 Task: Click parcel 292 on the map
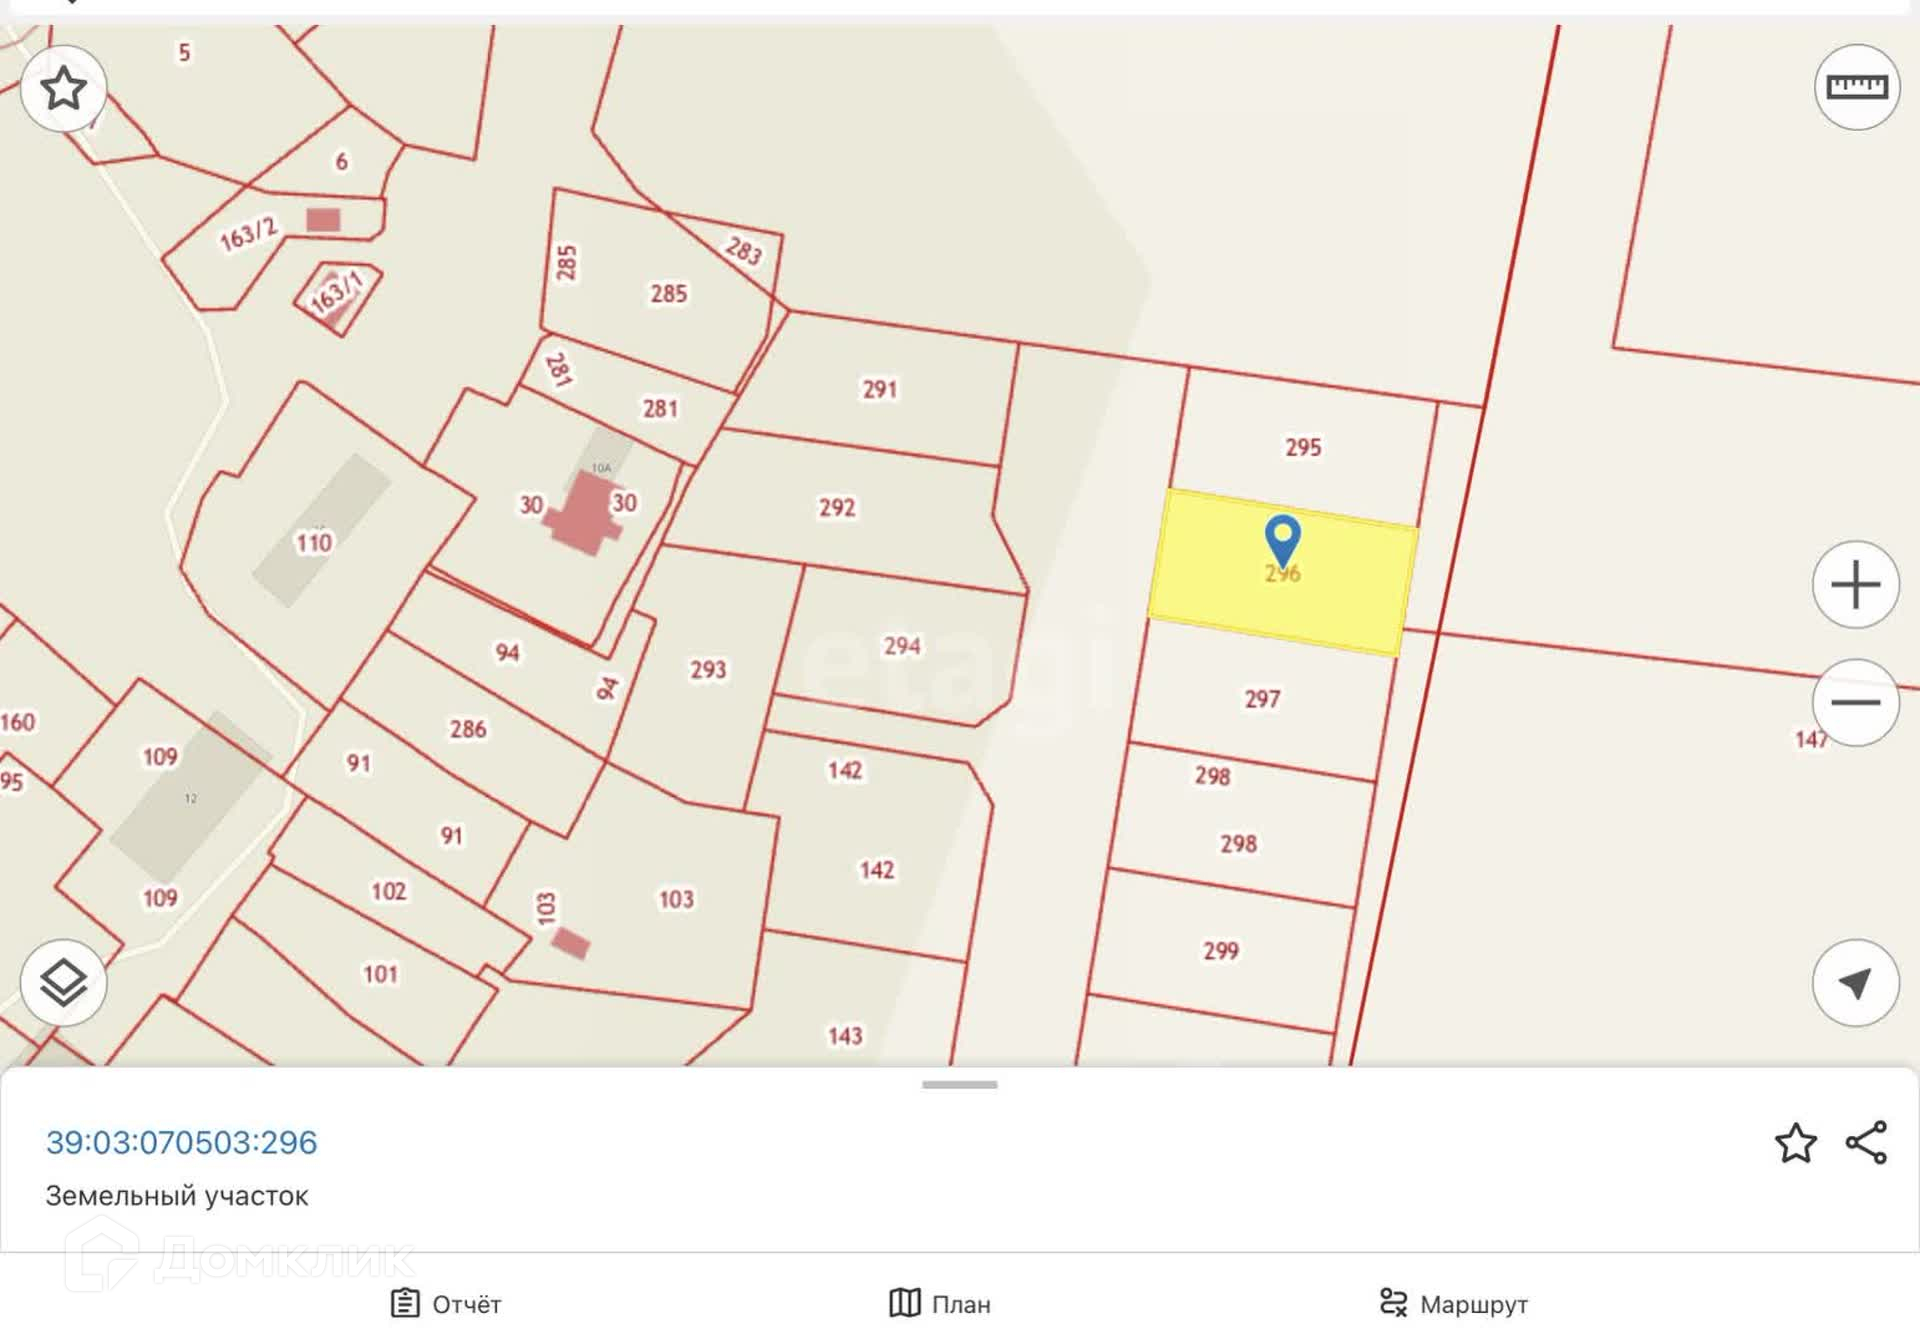tap(837, 508)
